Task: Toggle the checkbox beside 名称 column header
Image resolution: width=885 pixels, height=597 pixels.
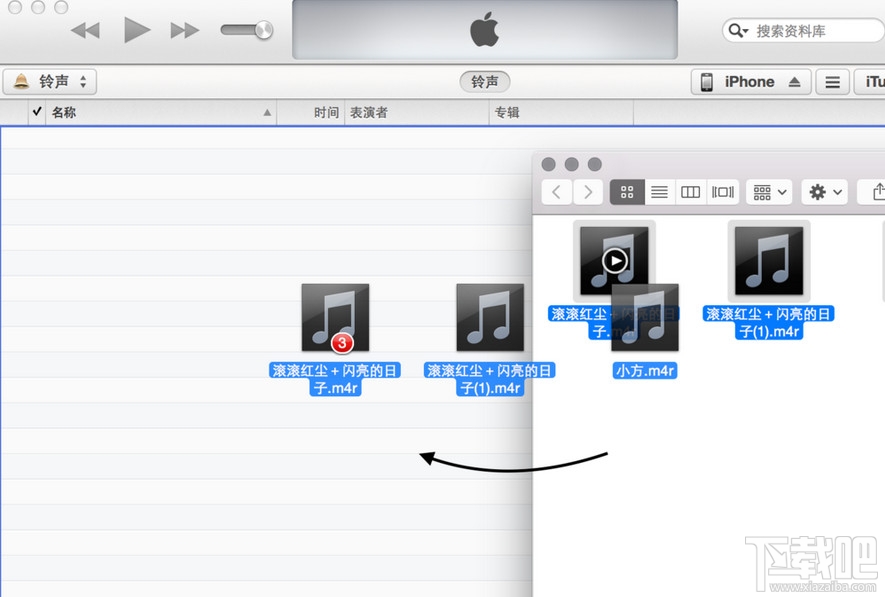Action: (36, 112)
